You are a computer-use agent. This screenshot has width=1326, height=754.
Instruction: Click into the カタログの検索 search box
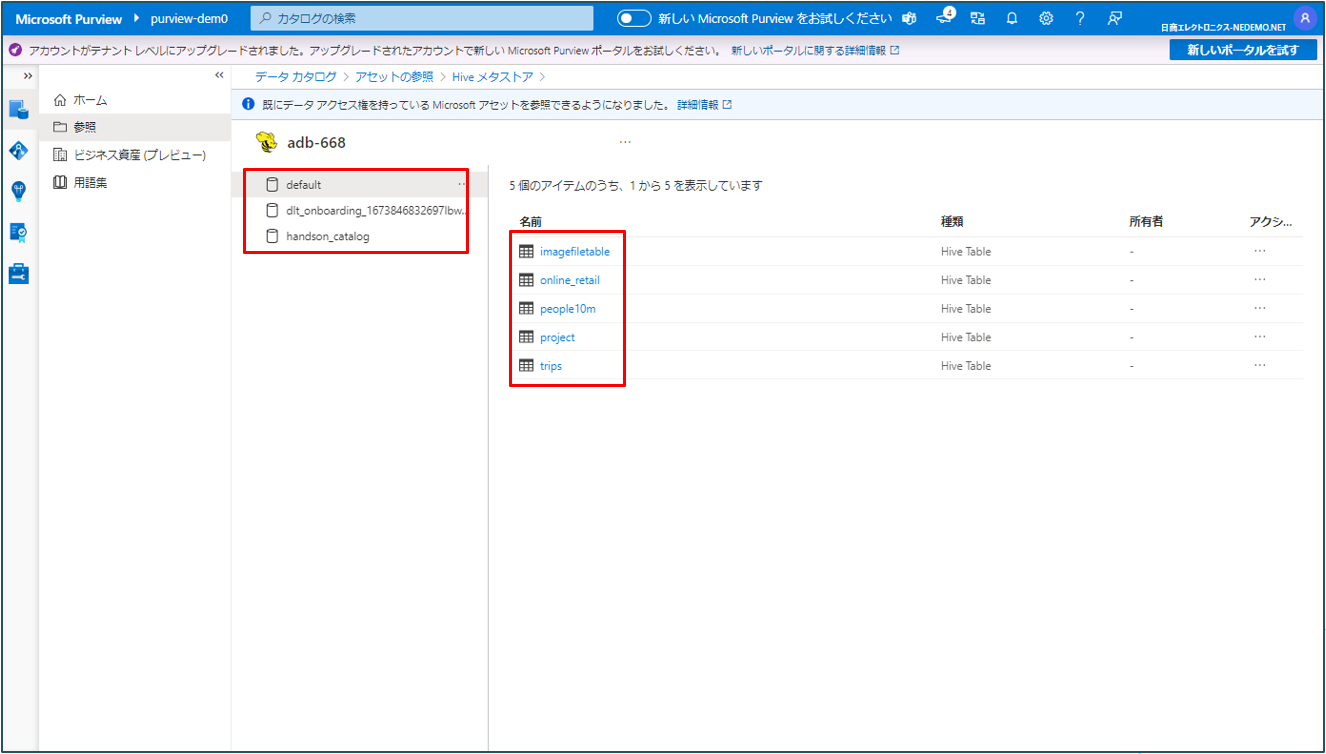(422, 19)
